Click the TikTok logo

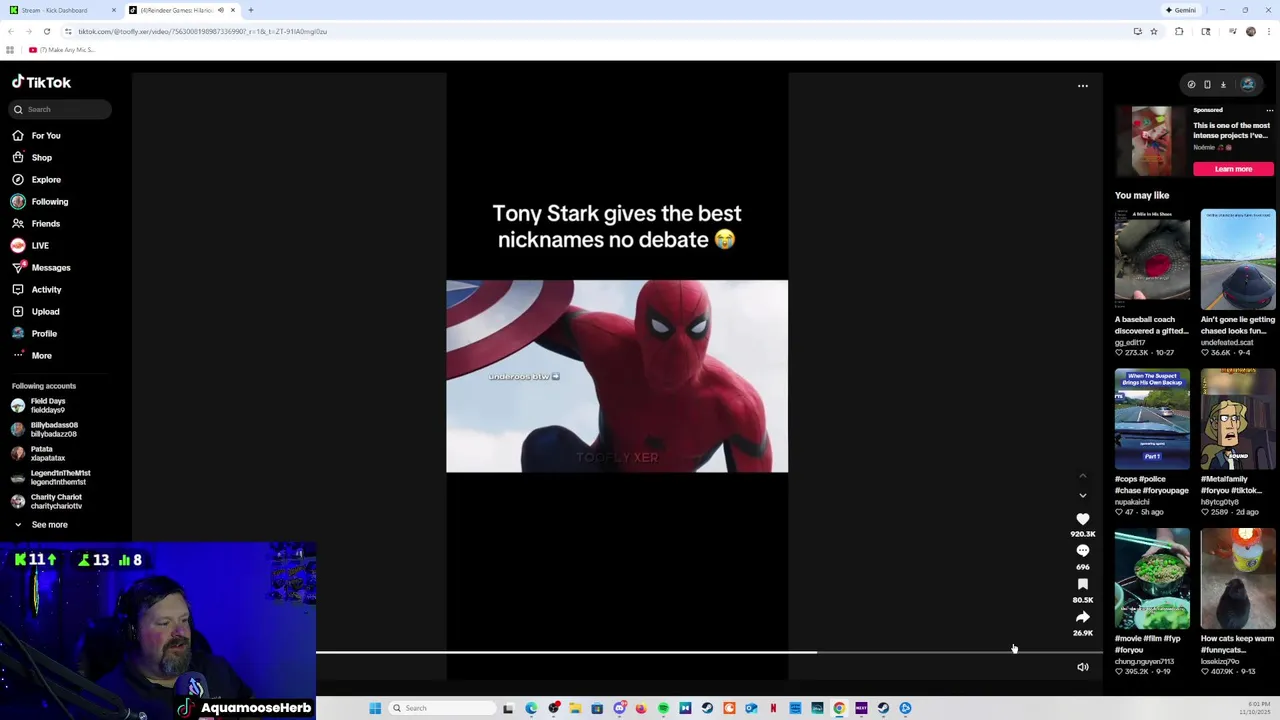(42, 82)
